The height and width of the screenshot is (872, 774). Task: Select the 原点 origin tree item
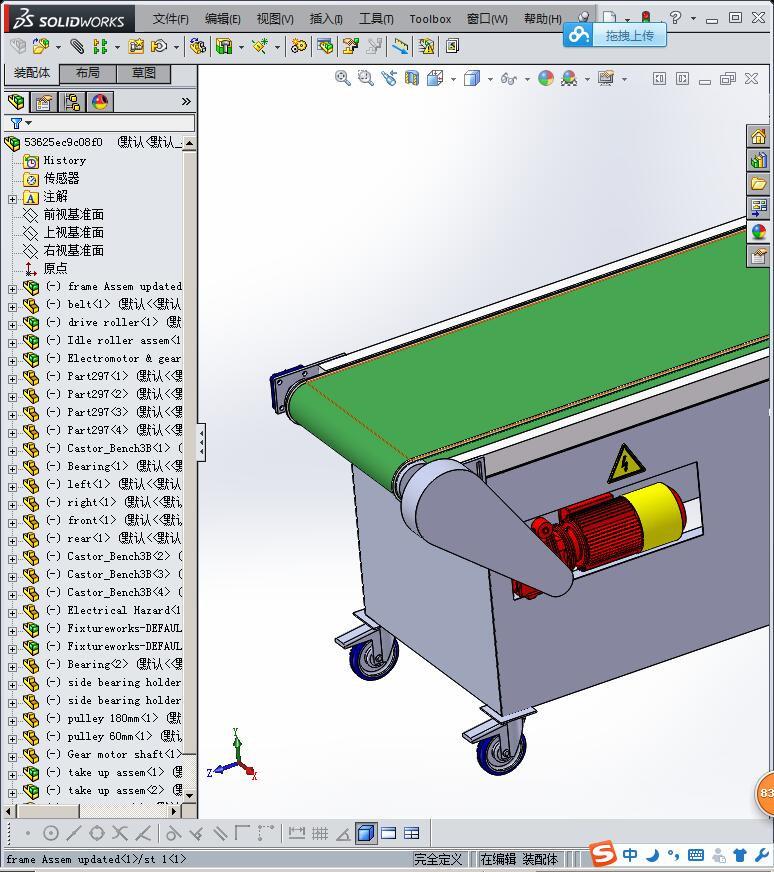click(x=56, y=268)
